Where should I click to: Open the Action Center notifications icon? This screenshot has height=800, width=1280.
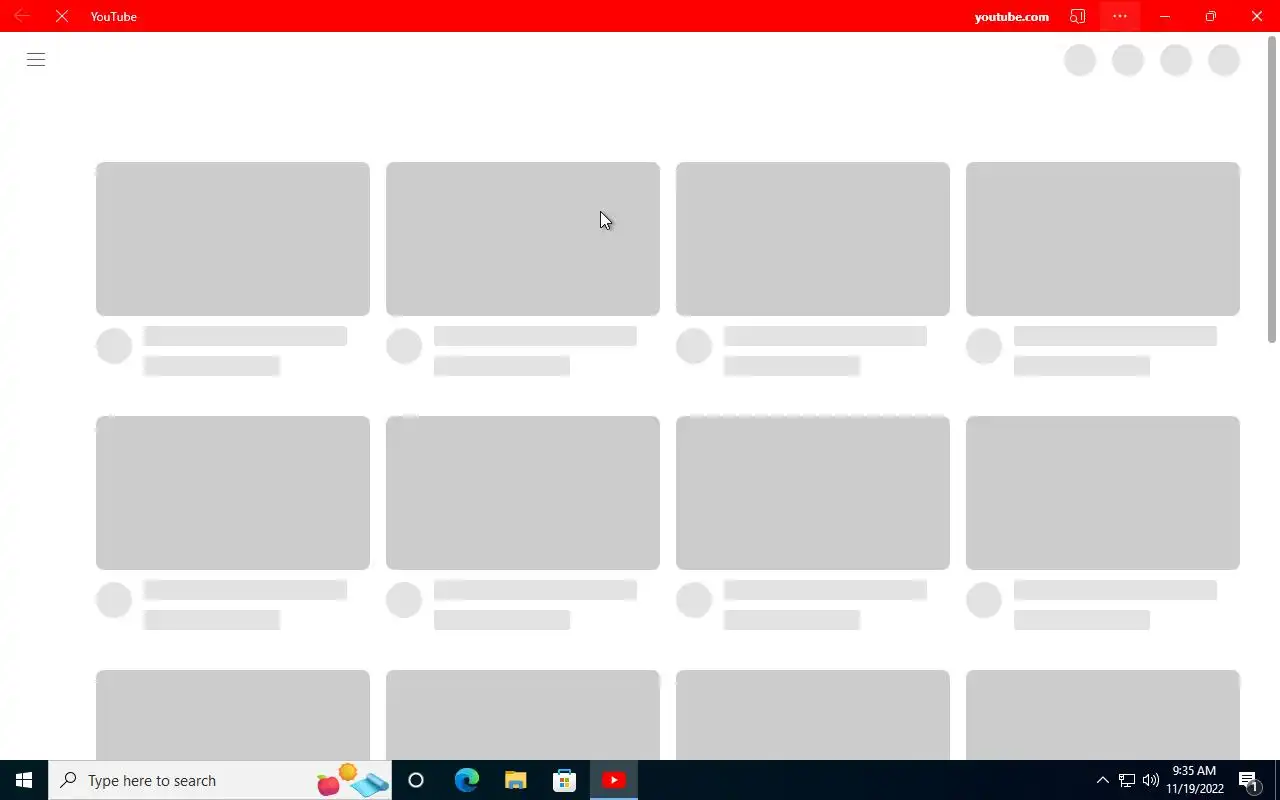coord(1249,780)
